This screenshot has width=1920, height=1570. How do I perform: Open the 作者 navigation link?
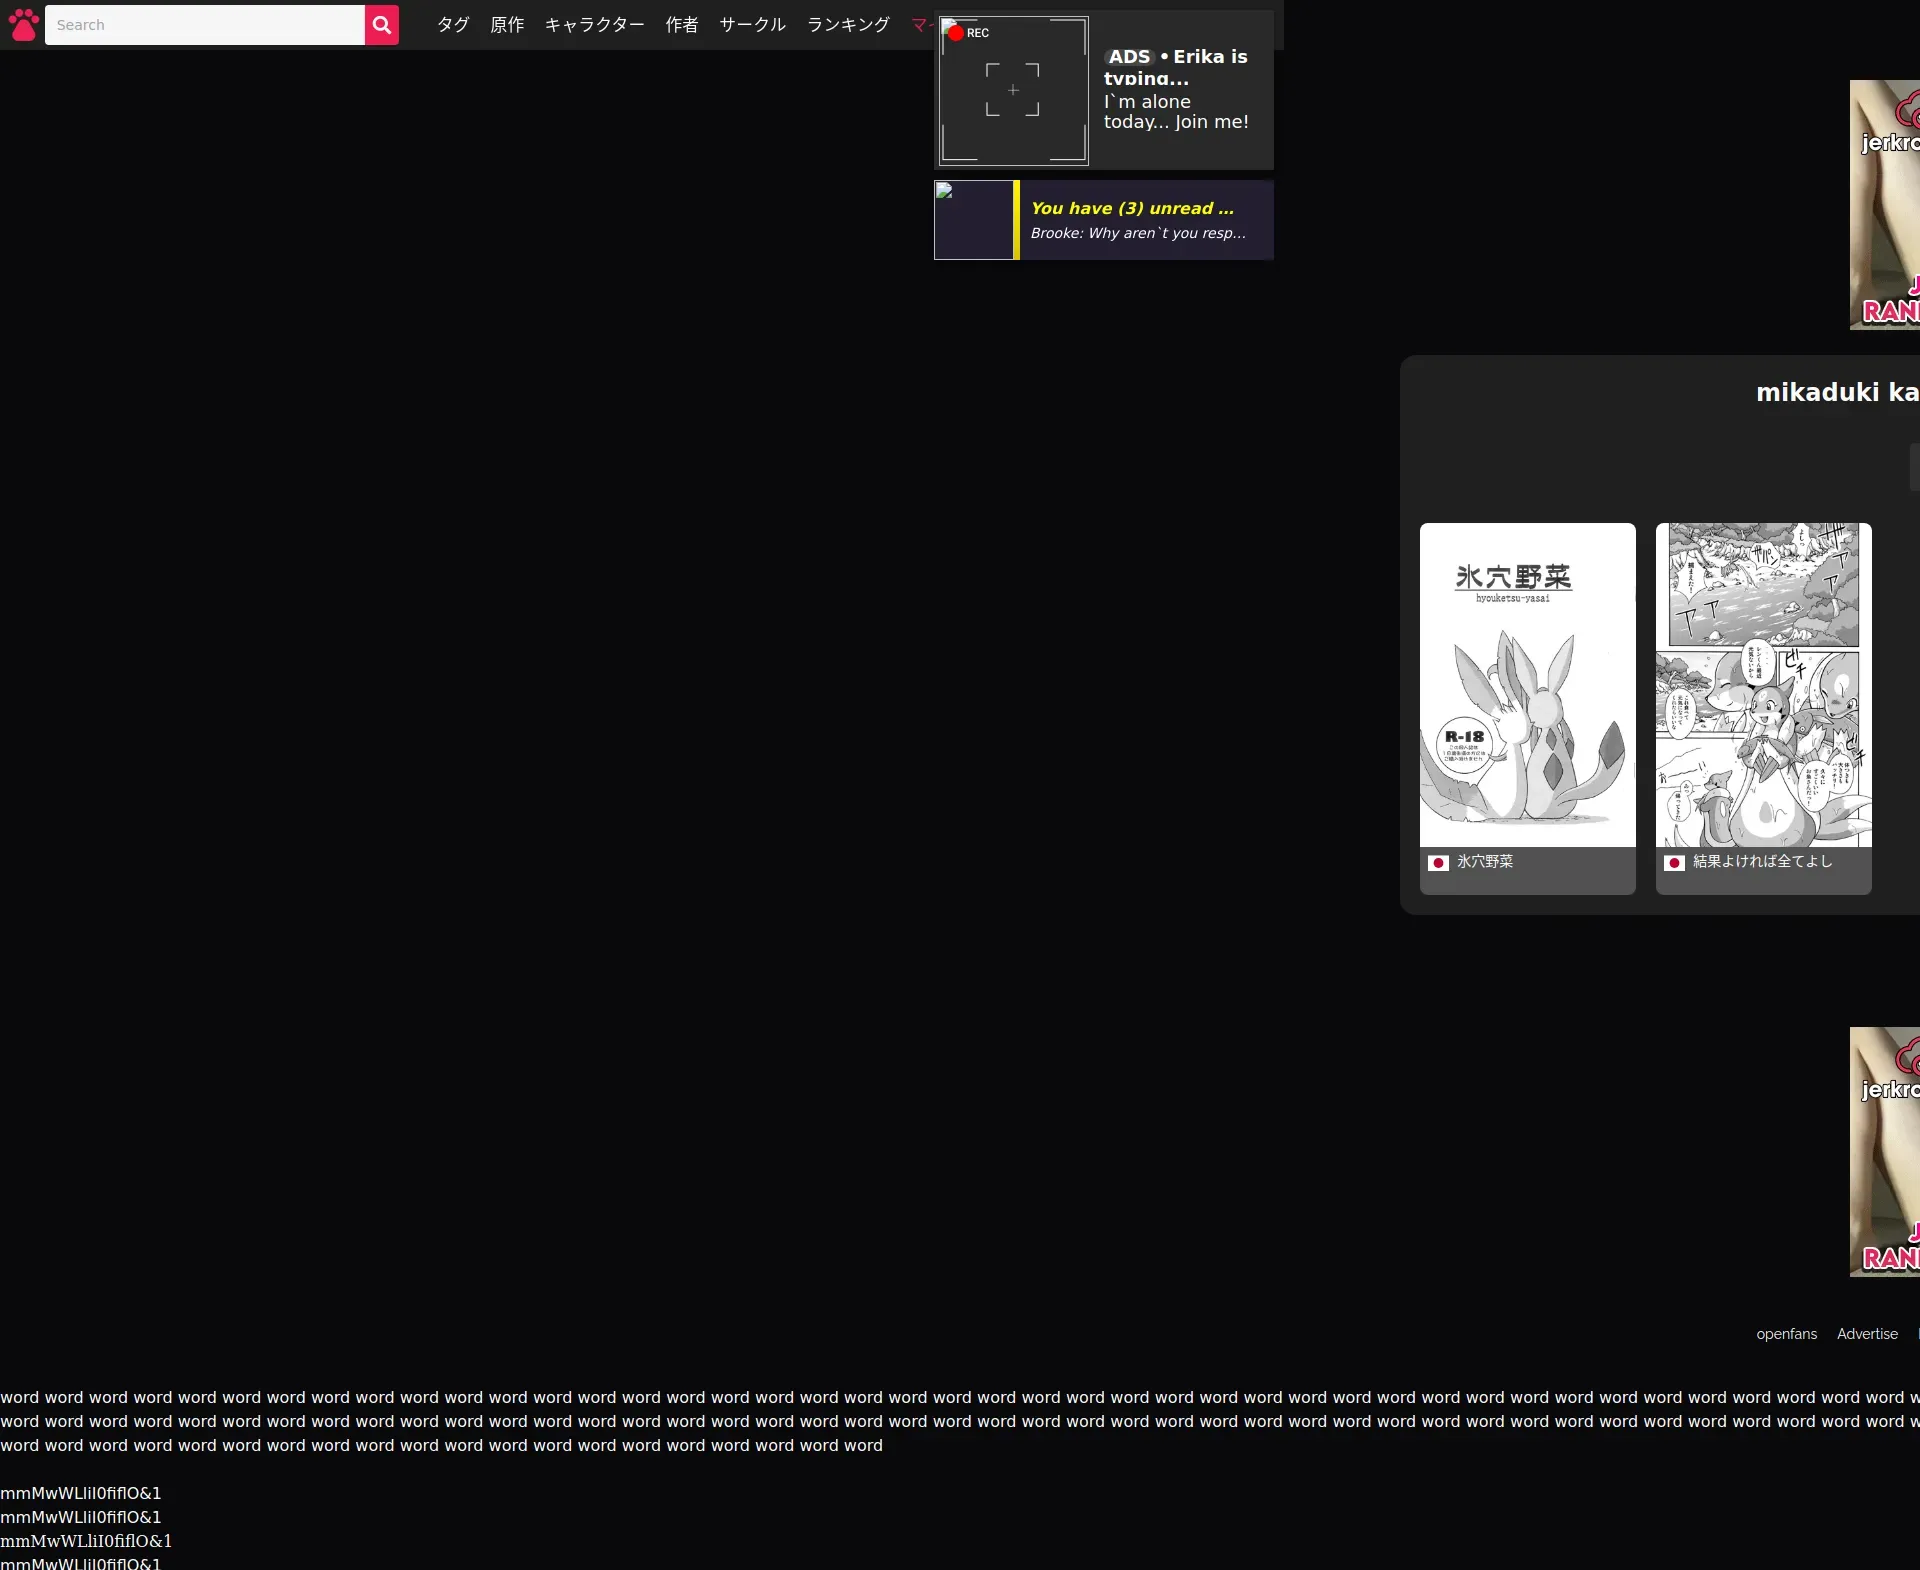682,25
